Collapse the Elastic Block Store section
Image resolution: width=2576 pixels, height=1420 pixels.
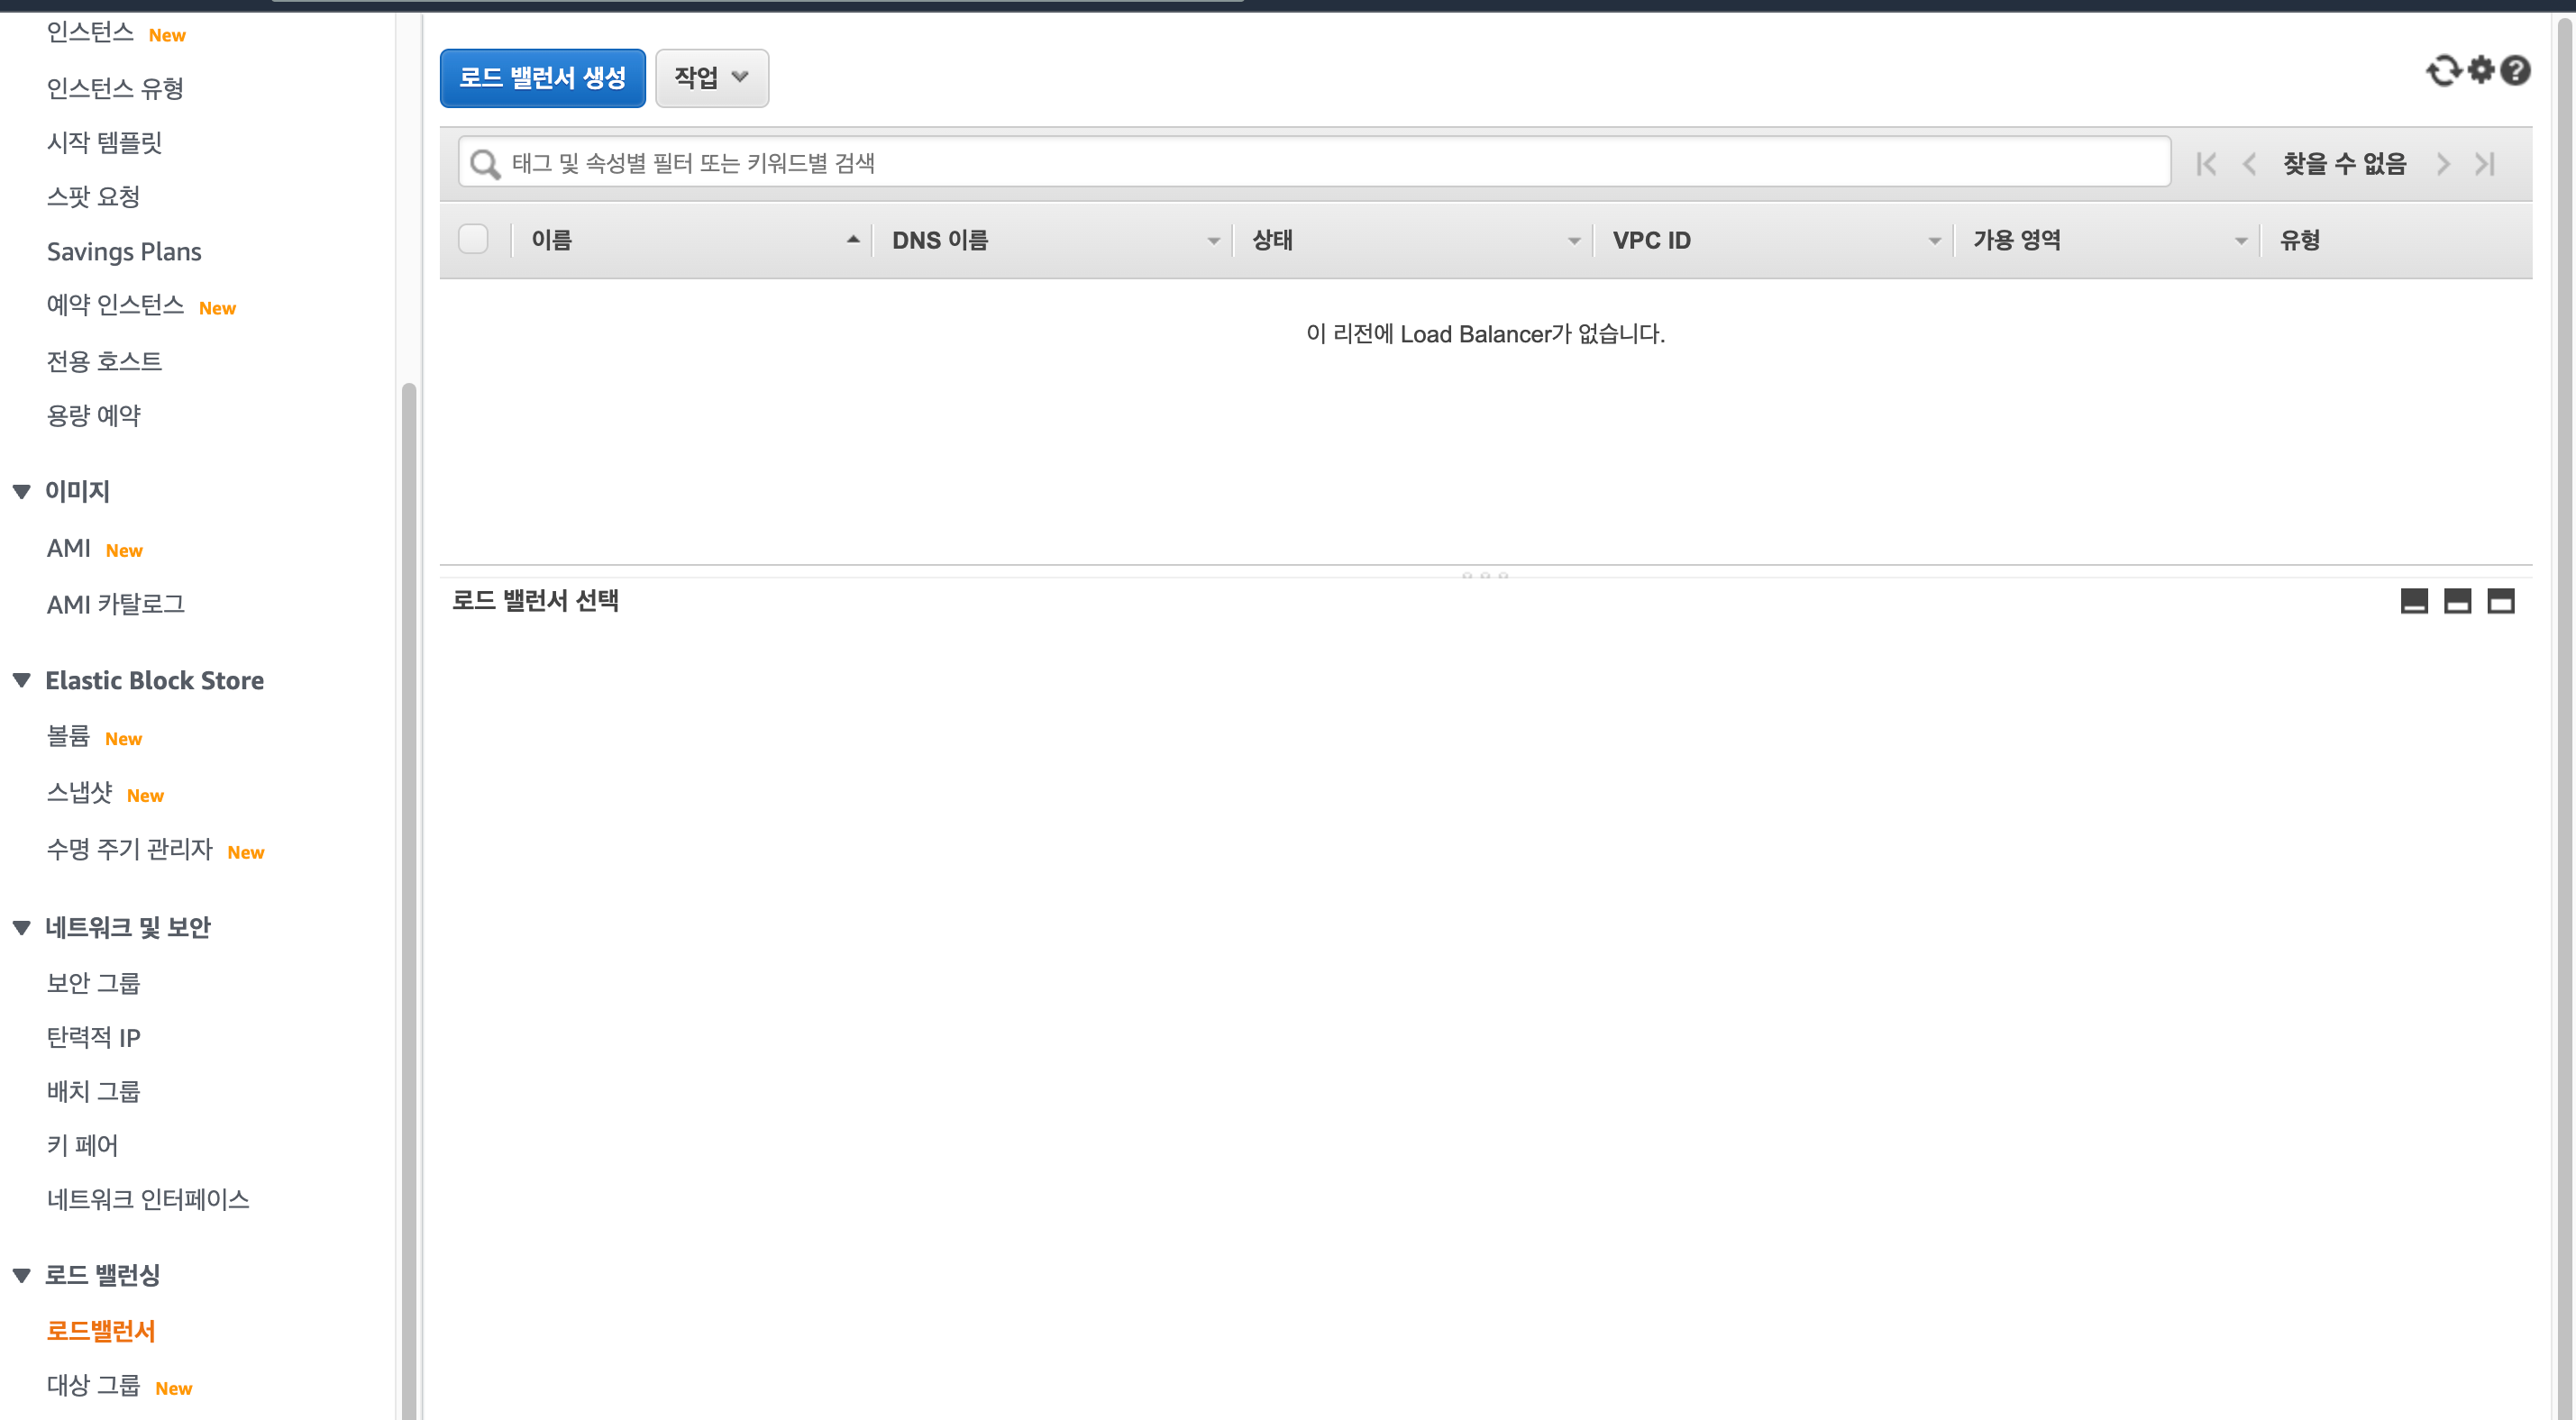22,681
